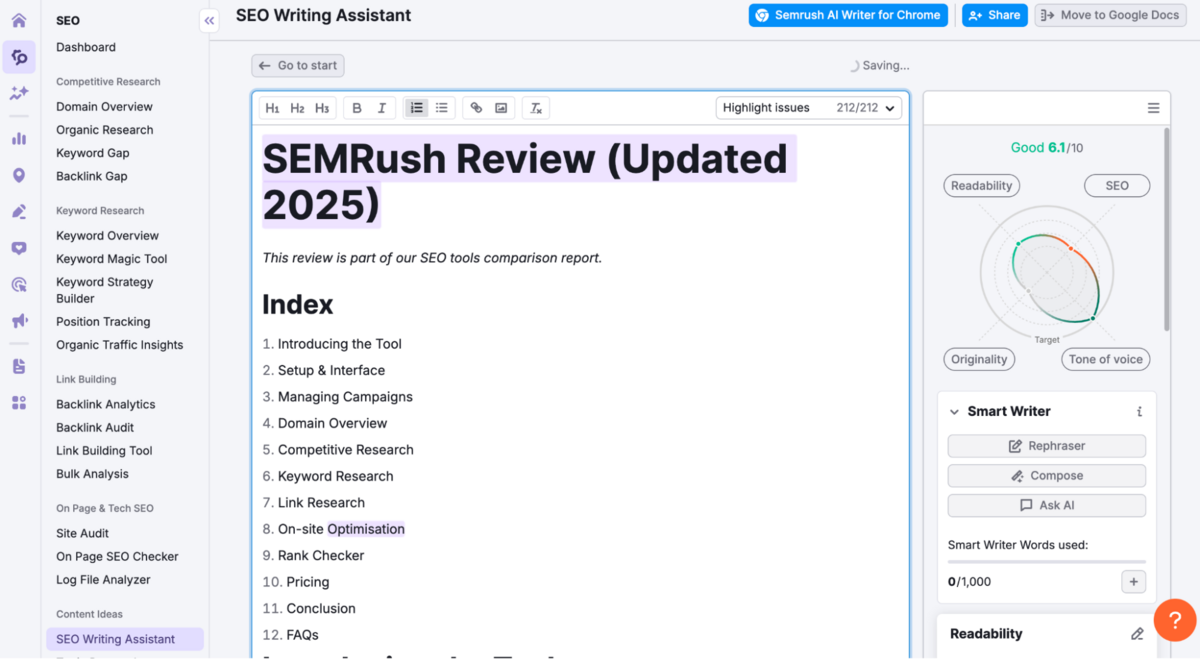Click the highlighted word Optimisation

366,529
